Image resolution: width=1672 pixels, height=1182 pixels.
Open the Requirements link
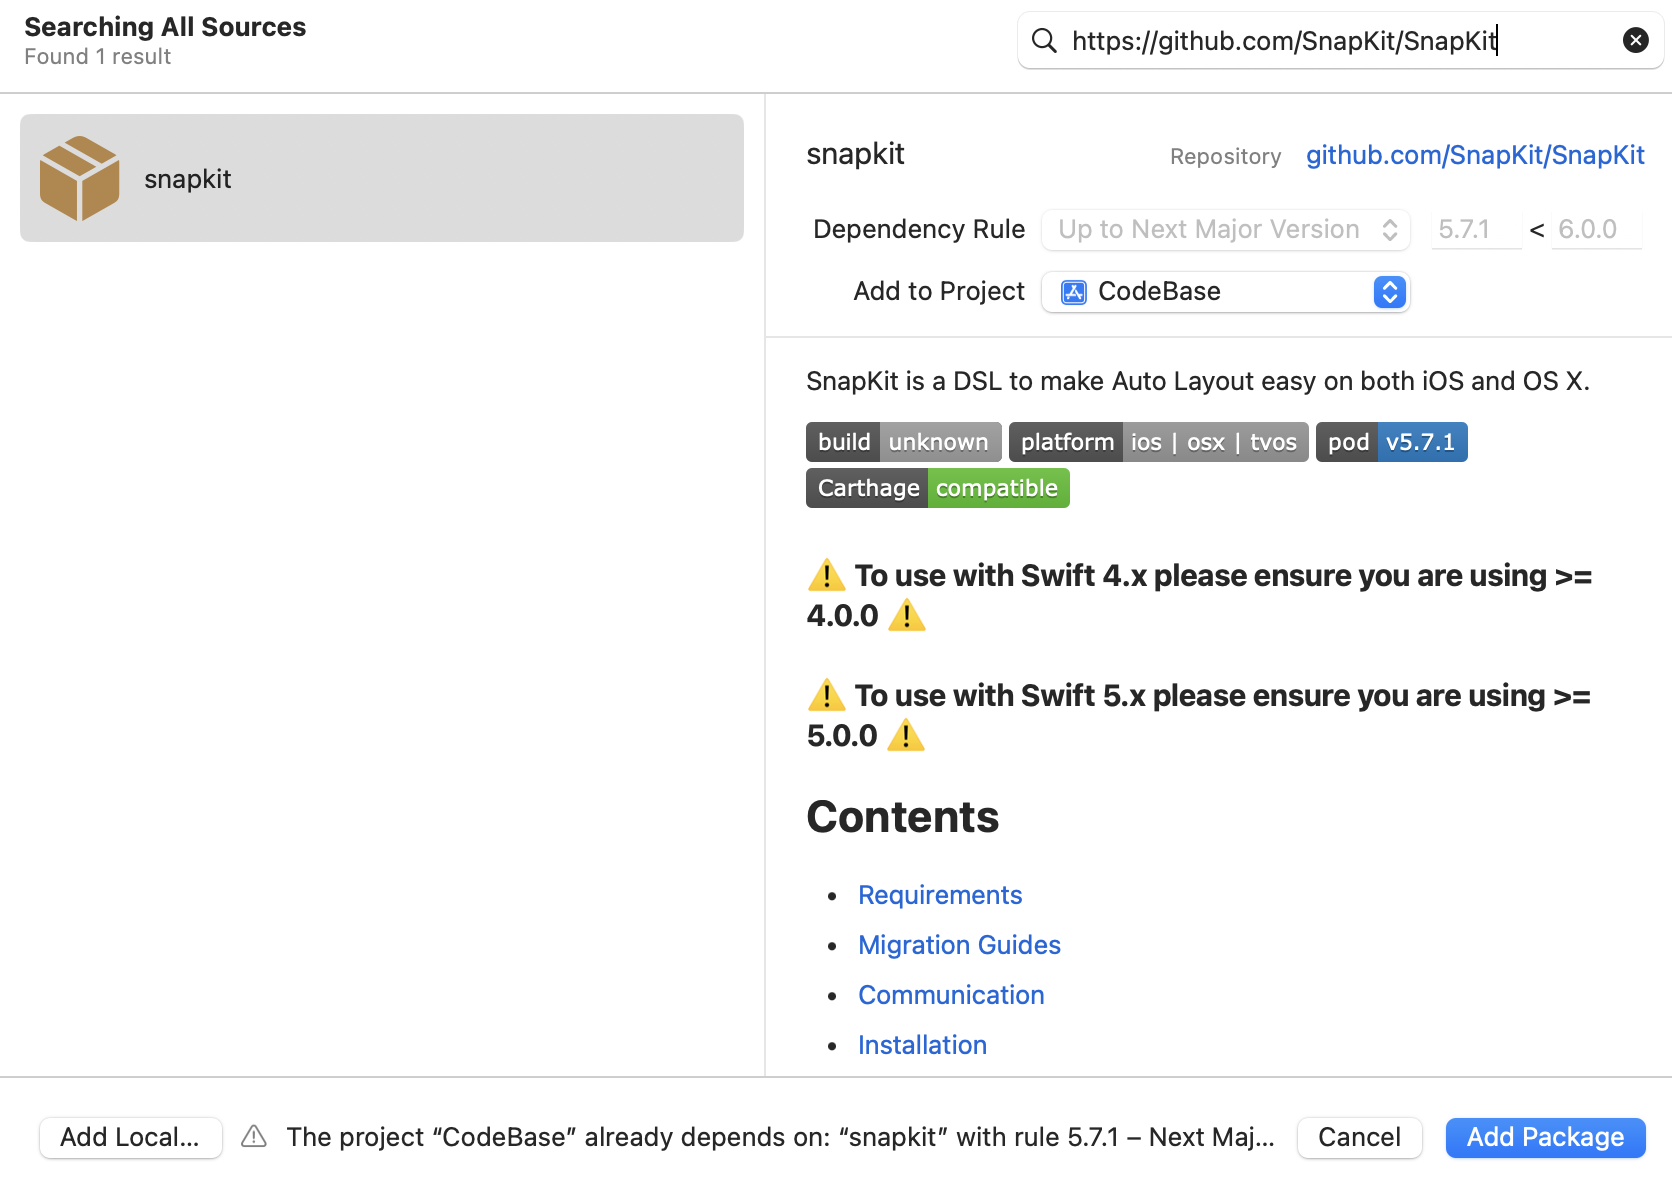point(940,895)
